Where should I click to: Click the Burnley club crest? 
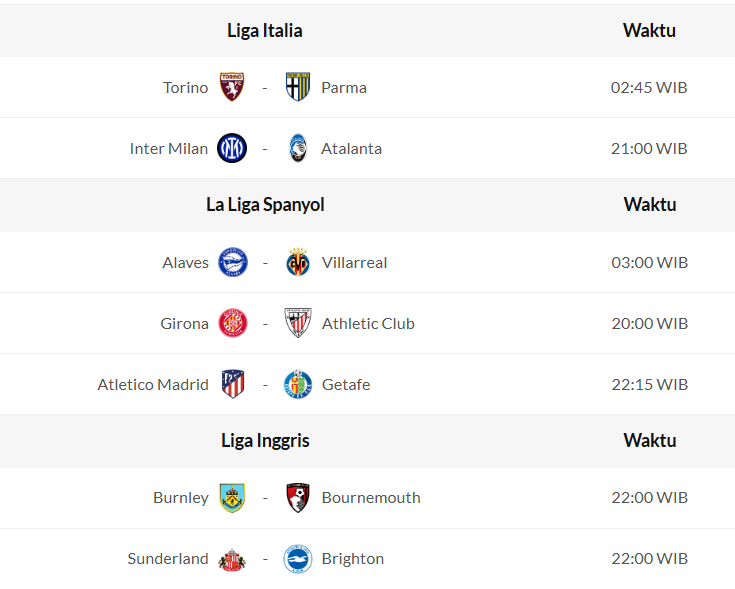232,497
